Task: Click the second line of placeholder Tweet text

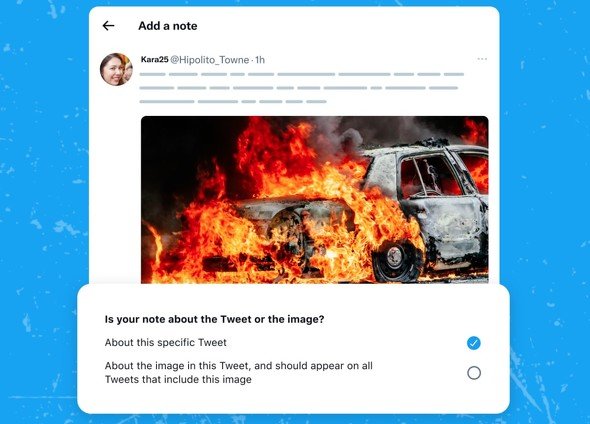Action: (x=299, y=88)
